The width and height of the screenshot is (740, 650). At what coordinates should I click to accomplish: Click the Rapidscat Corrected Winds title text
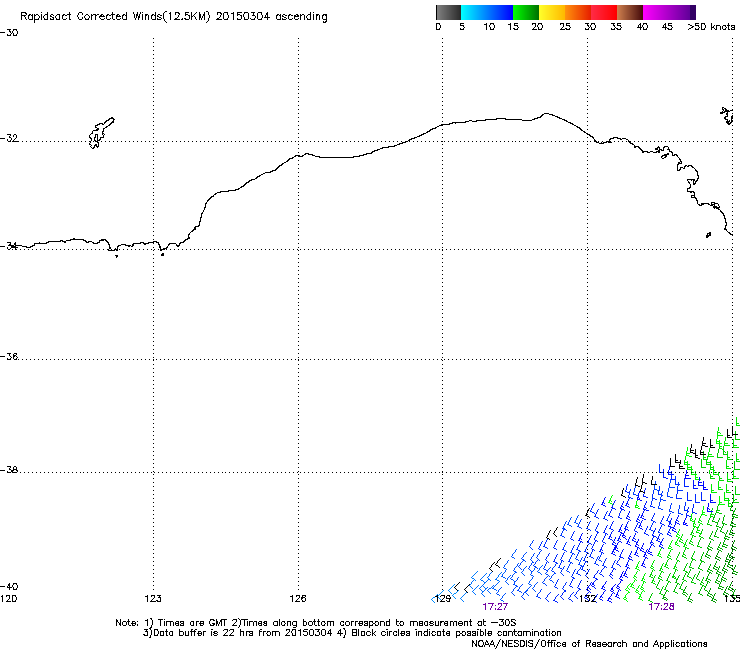(x=174, y=17)
